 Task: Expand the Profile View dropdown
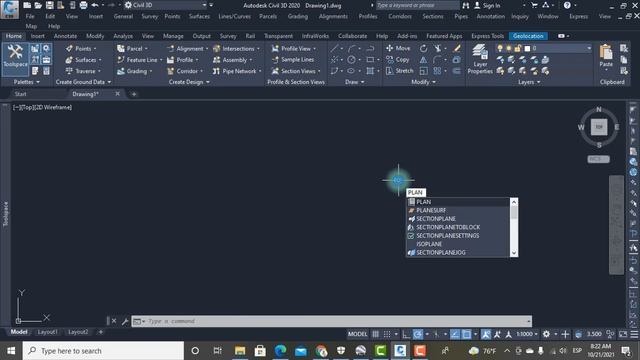(x=315, y=49)
